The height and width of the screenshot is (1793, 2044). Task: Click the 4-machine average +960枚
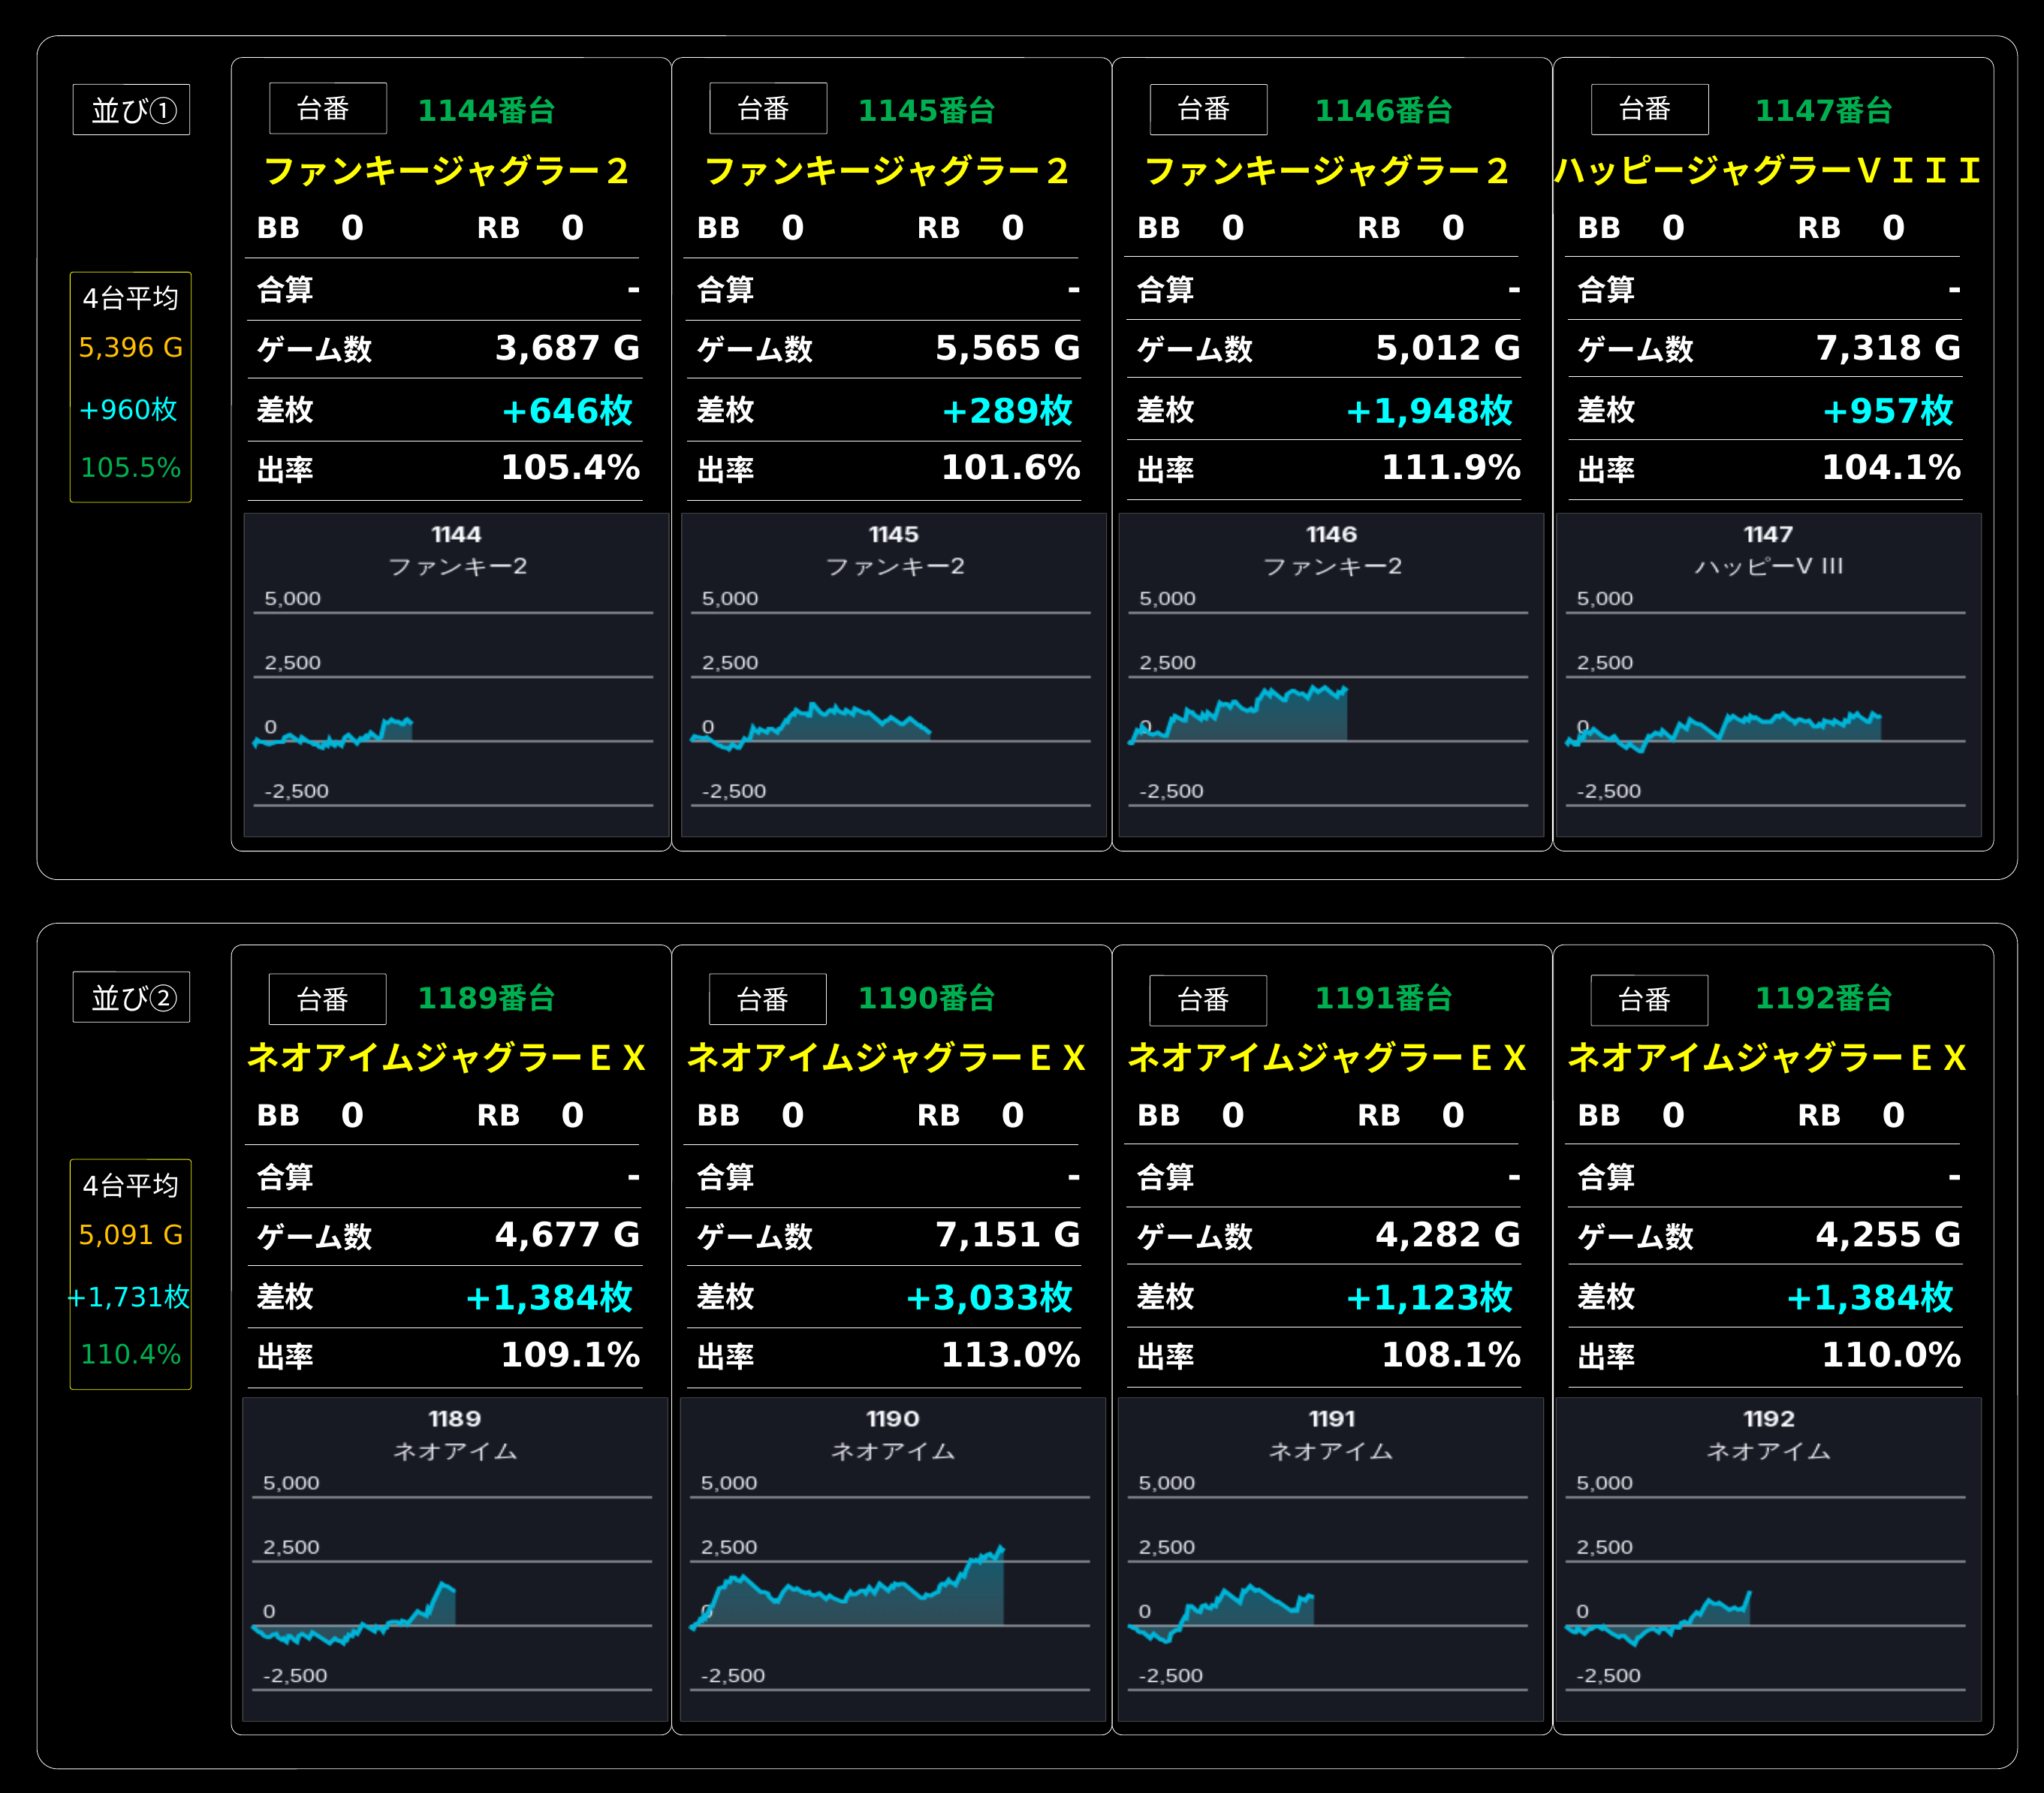(x=129, y=409)
